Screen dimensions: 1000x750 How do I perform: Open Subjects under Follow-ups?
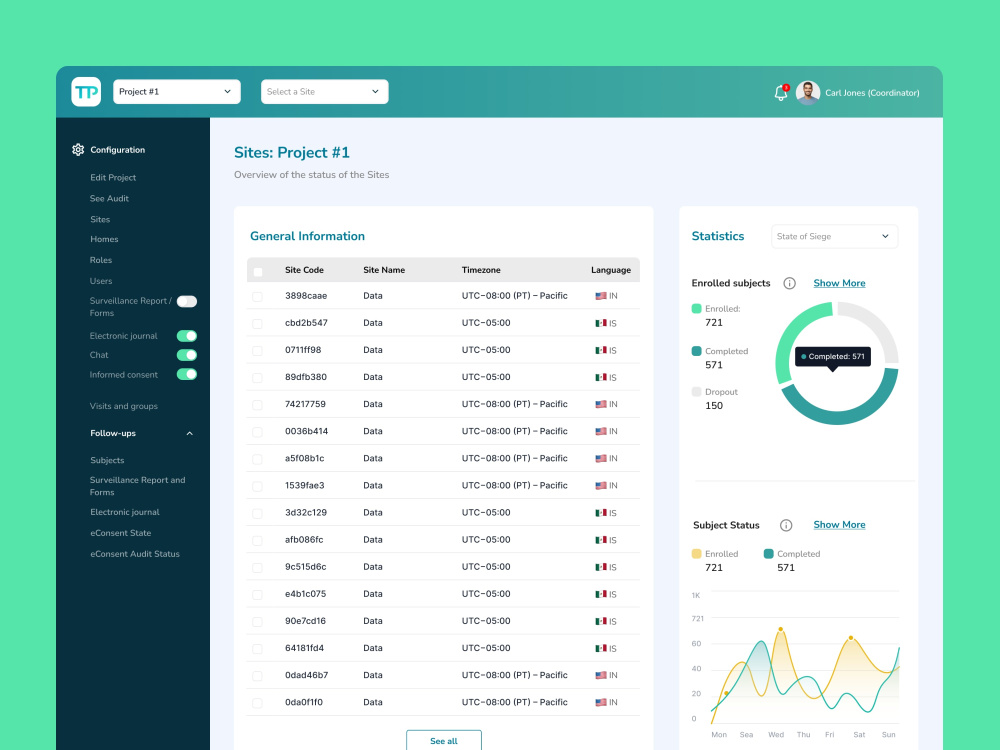coord(107,460)
